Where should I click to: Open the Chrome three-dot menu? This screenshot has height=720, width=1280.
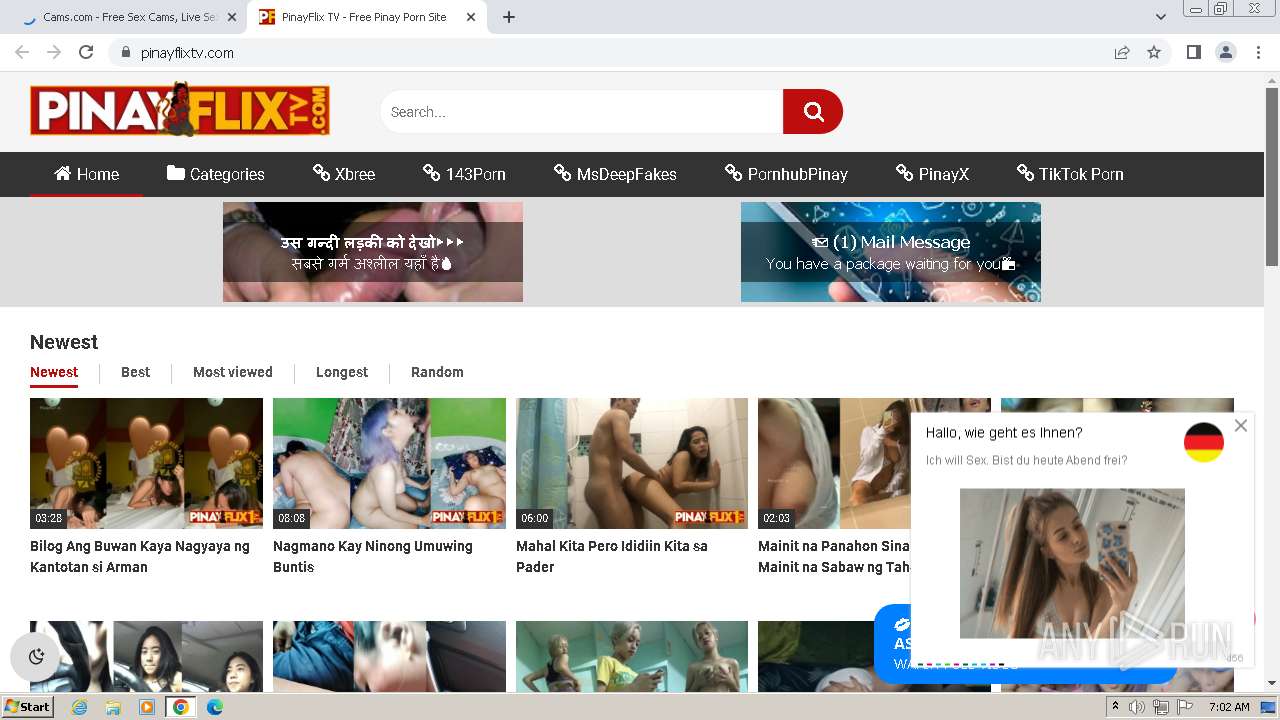pyautogui.click(x=1258, y=52)
